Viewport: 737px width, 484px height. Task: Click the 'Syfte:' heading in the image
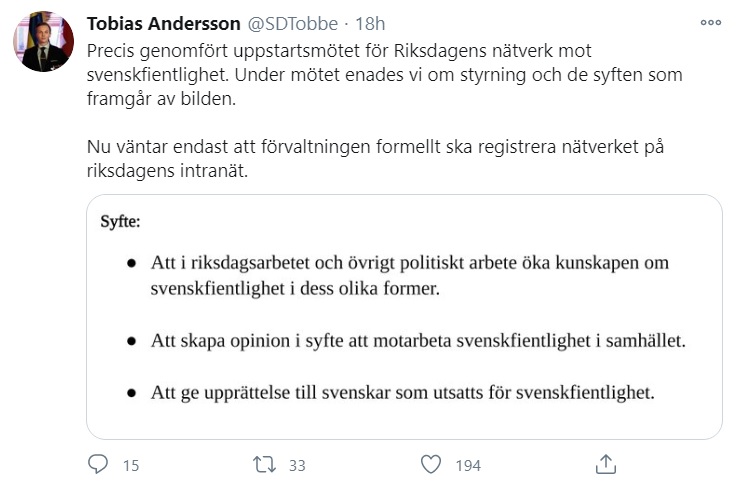(120, 222)
